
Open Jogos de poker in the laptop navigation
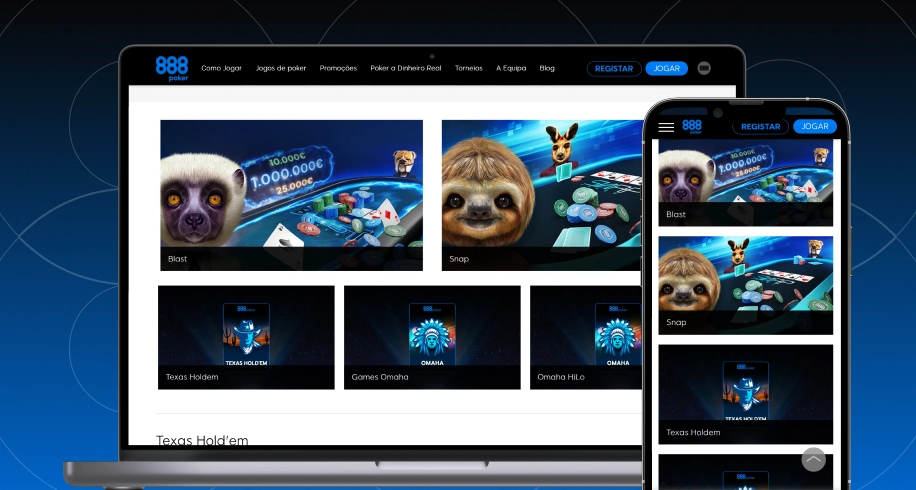click(x=280, y=68)
